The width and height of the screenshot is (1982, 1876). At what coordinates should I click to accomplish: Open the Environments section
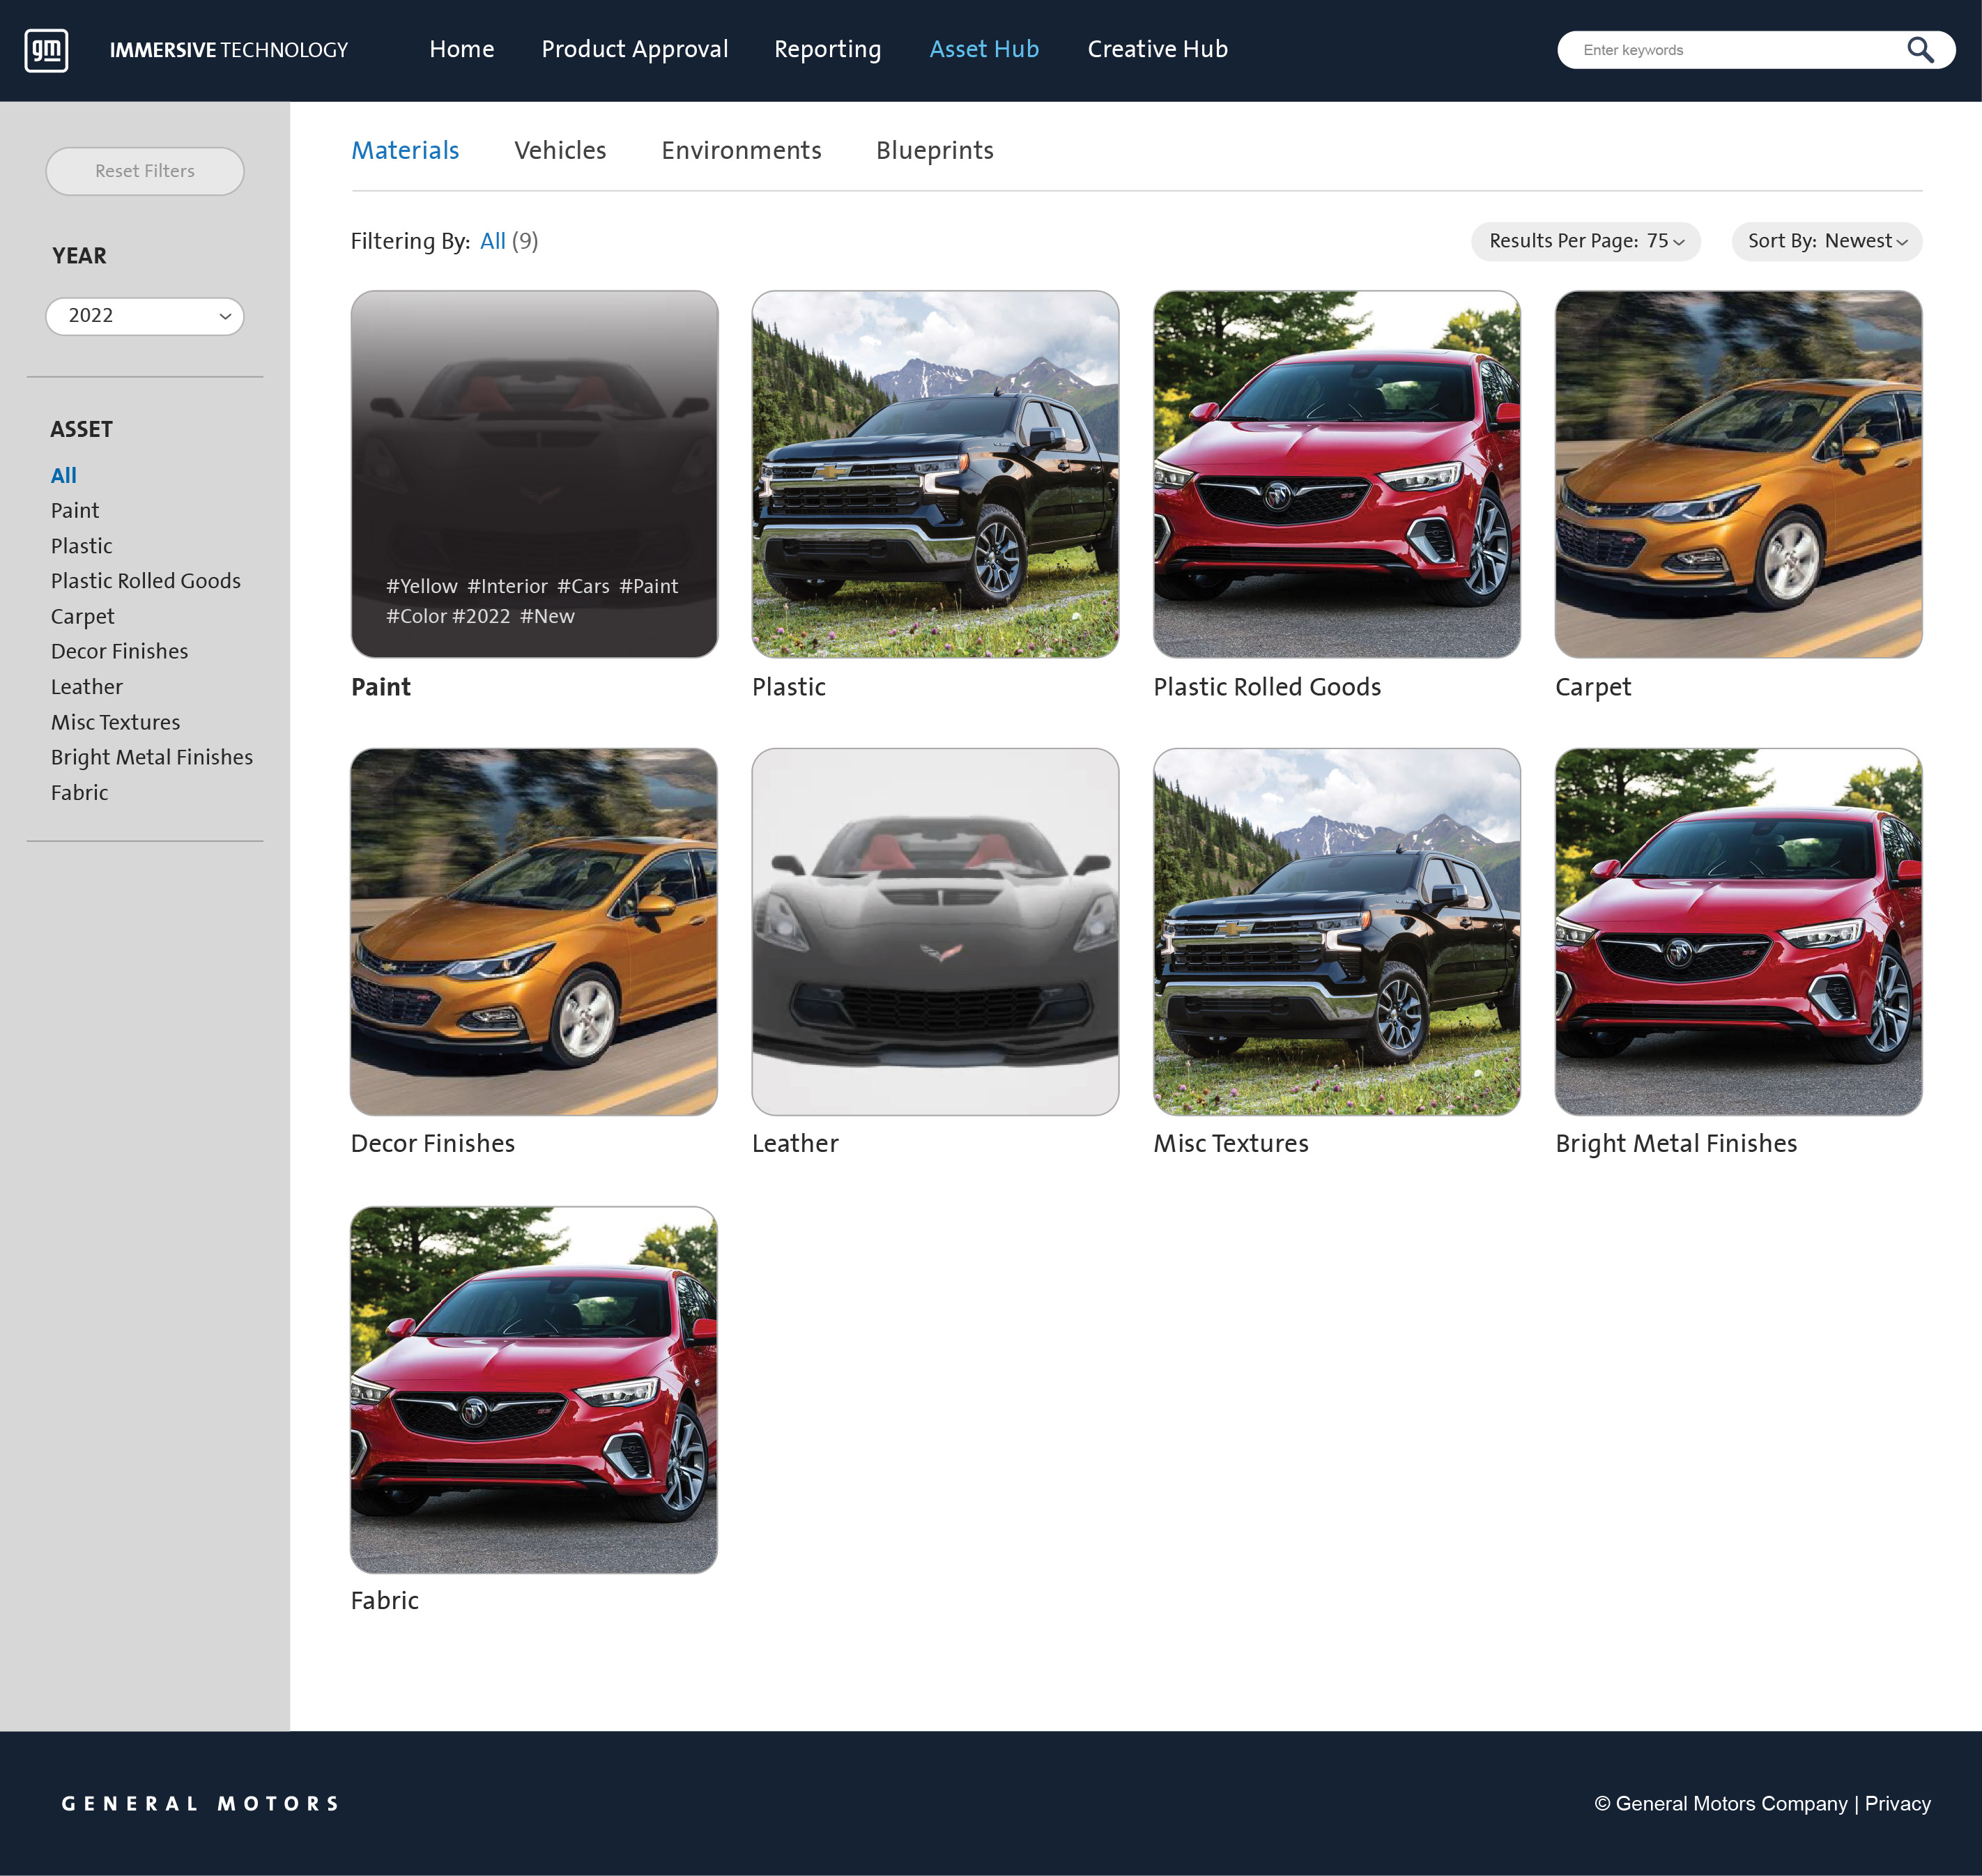(740, 150)
